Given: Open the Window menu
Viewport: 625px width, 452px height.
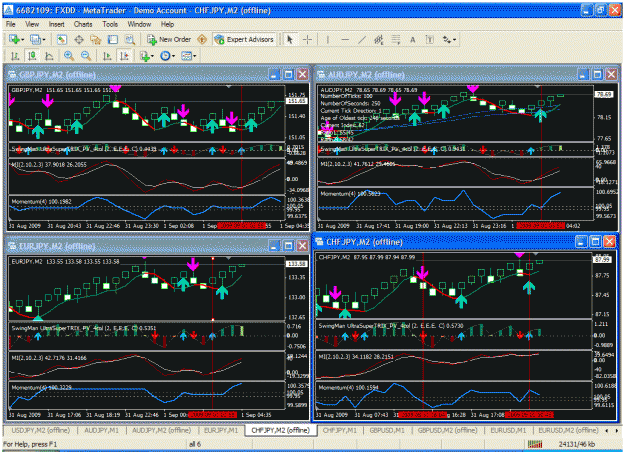Looking at the screenshot, I should pyautogui.click(x=139, y=24).
